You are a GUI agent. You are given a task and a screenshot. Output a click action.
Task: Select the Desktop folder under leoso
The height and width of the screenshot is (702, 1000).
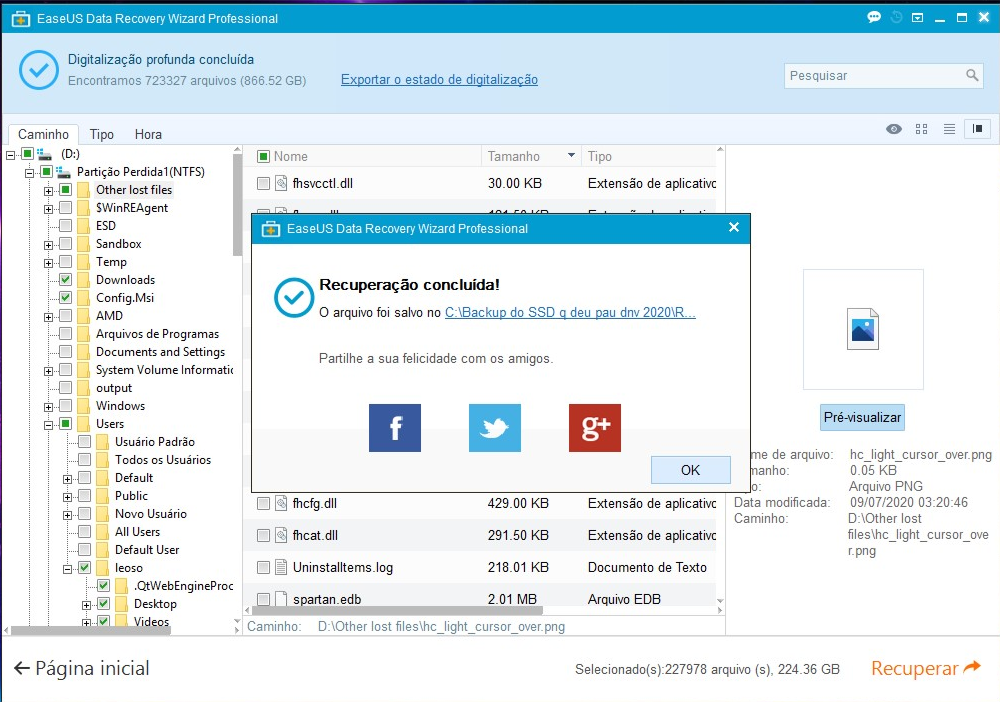tap(155, 604)
